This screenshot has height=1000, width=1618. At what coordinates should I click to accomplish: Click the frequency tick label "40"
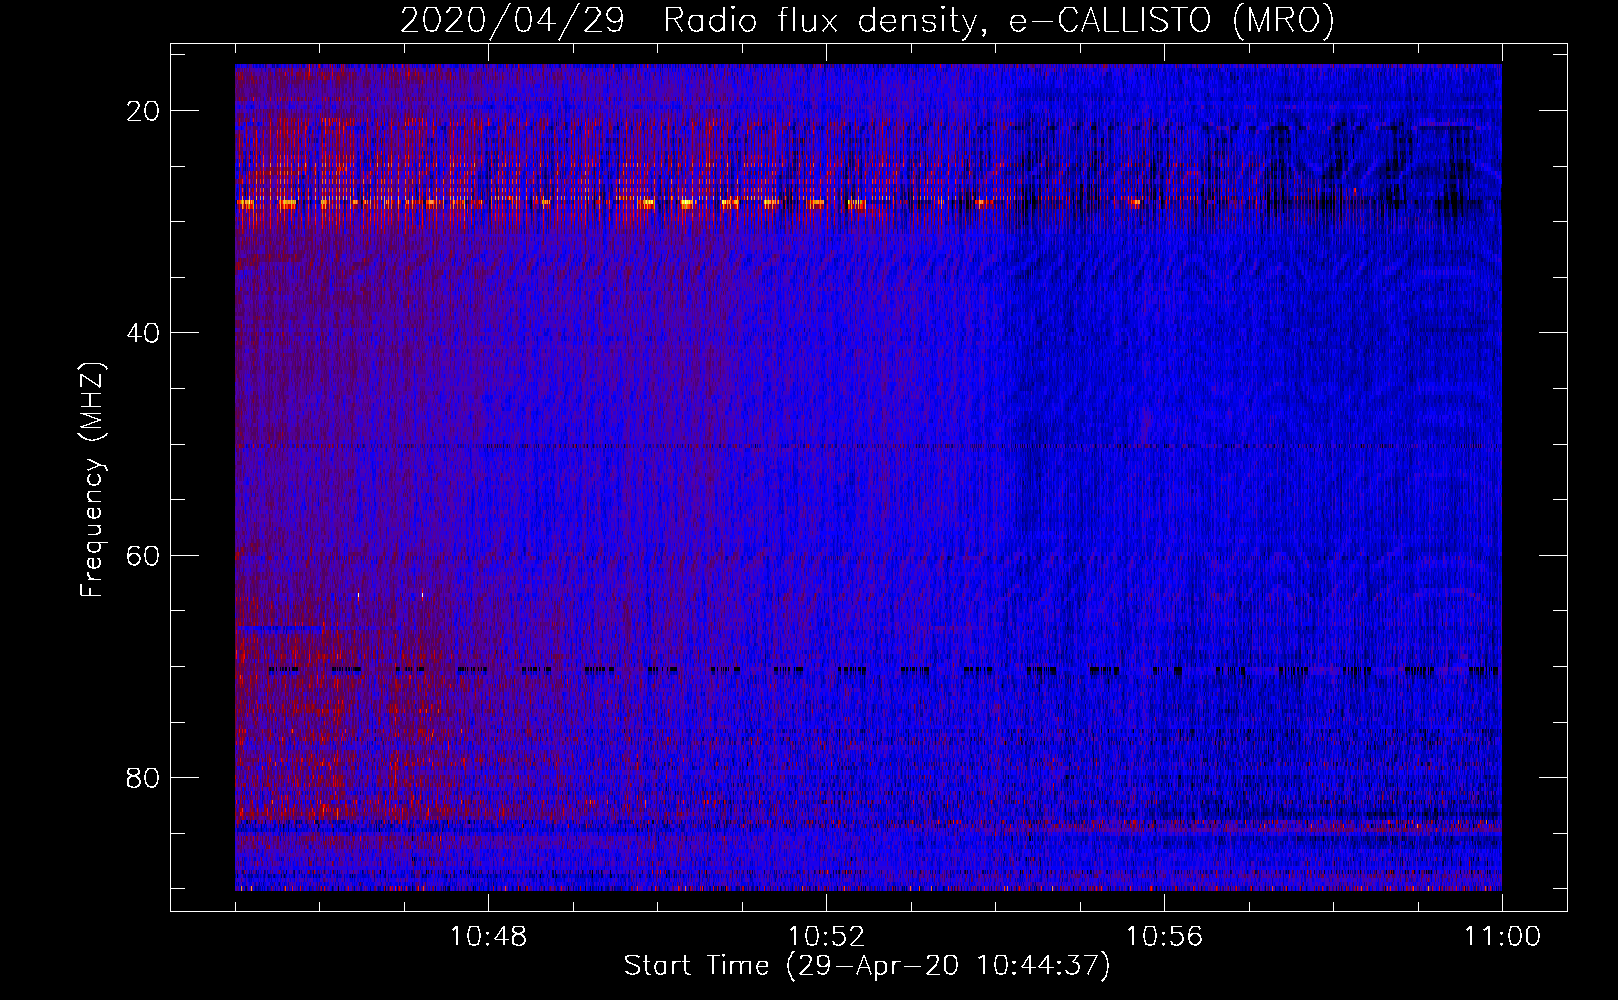click(x=144, y=333)
